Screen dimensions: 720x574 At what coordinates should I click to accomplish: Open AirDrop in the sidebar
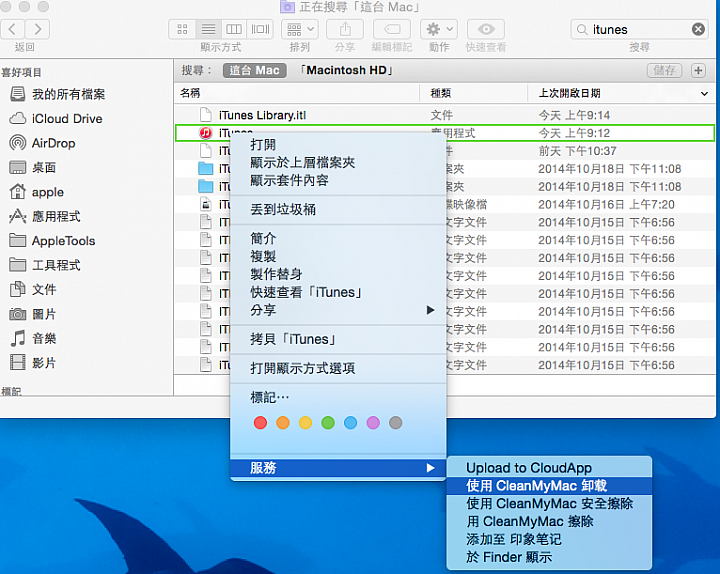click(42, 143)
